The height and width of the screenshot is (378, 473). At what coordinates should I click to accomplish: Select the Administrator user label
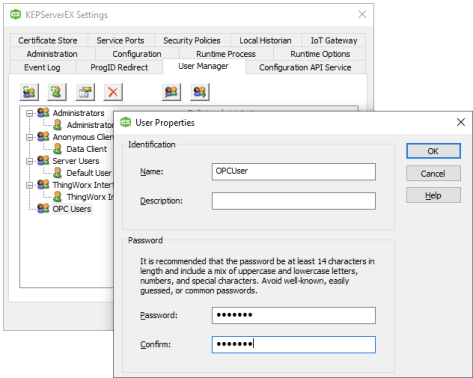click(x=90, y=125)
